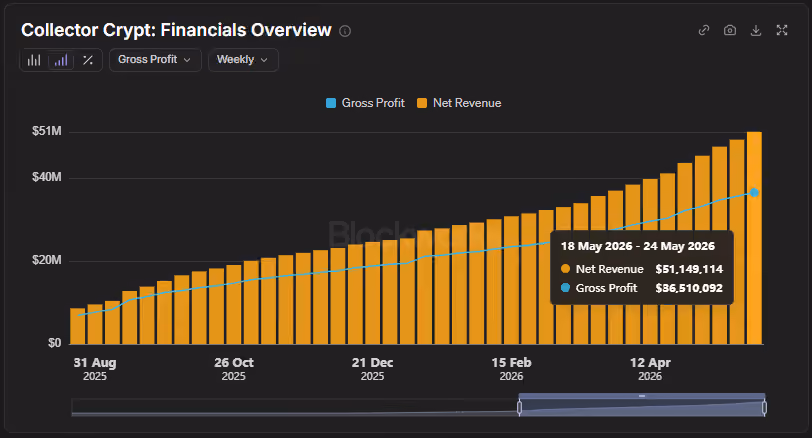Click the '15 Feb 2026' axis label

tap(511, 369)
